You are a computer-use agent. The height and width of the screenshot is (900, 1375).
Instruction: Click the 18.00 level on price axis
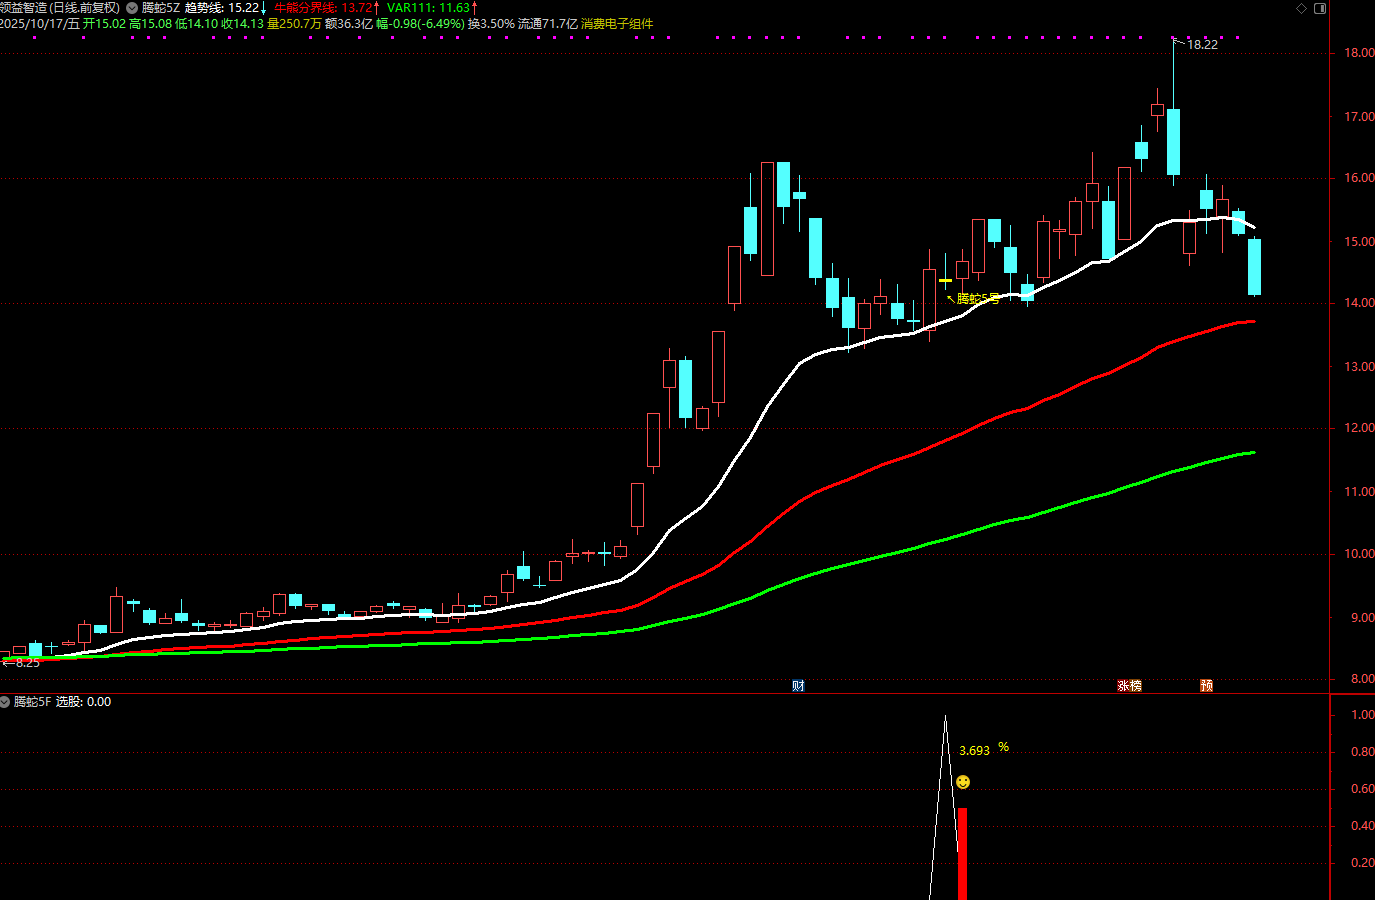[x=1358, y=53]
